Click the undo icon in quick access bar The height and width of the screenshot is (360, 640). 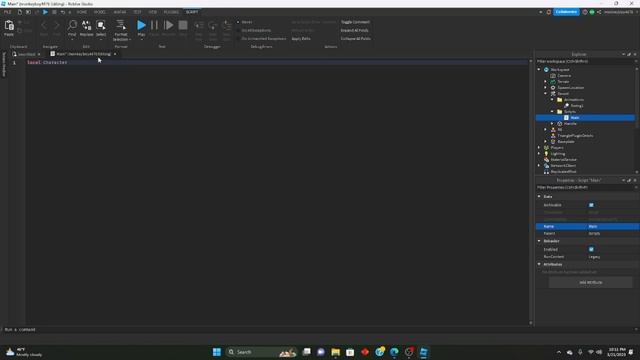[x=62, y=12]
